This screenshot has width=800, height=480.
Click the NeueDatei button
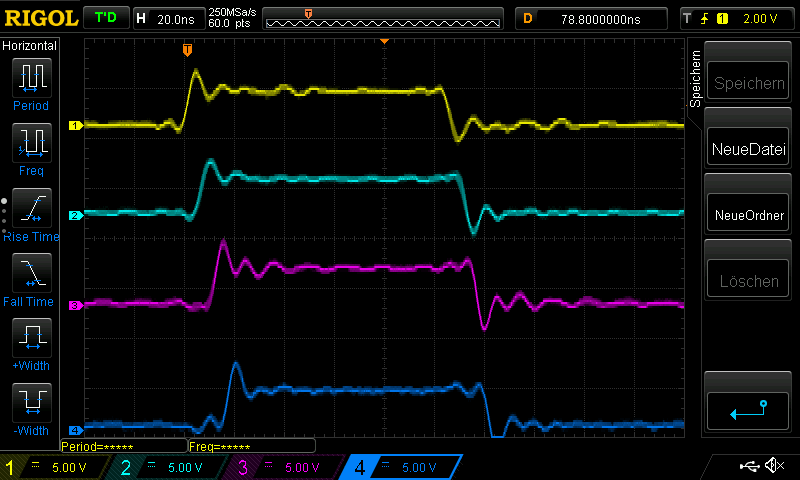tap(748, 148)
